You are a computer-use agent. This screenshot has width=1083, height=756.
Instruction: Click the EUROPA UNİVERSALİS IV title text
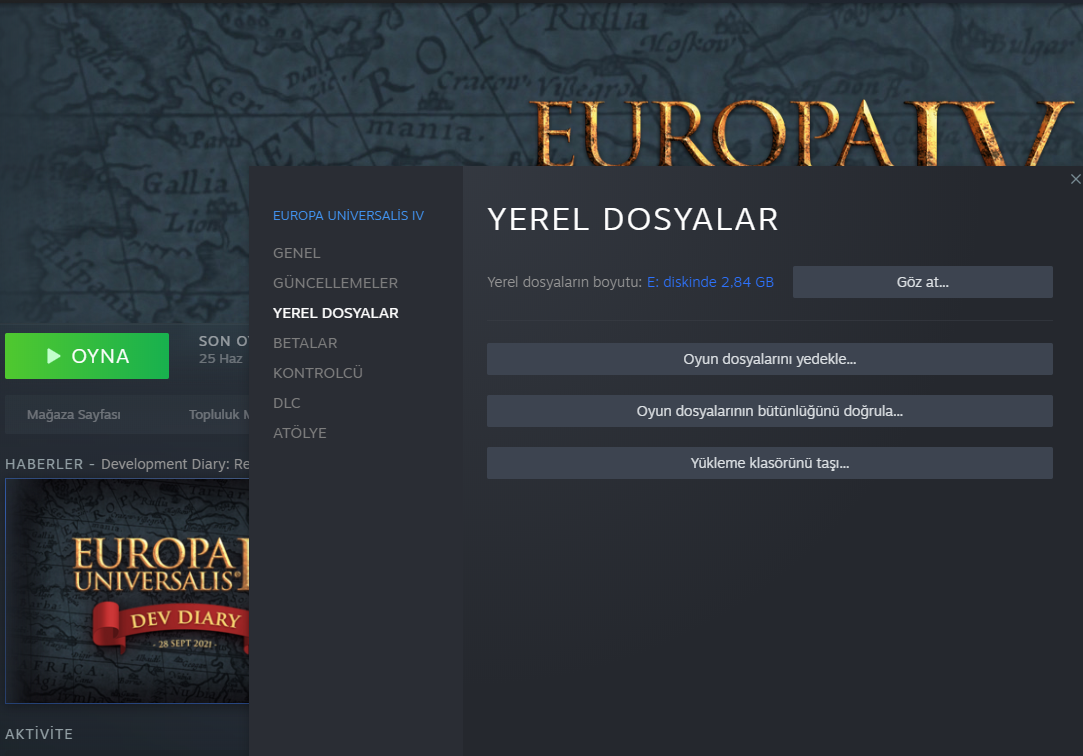[x=348, y=215]
